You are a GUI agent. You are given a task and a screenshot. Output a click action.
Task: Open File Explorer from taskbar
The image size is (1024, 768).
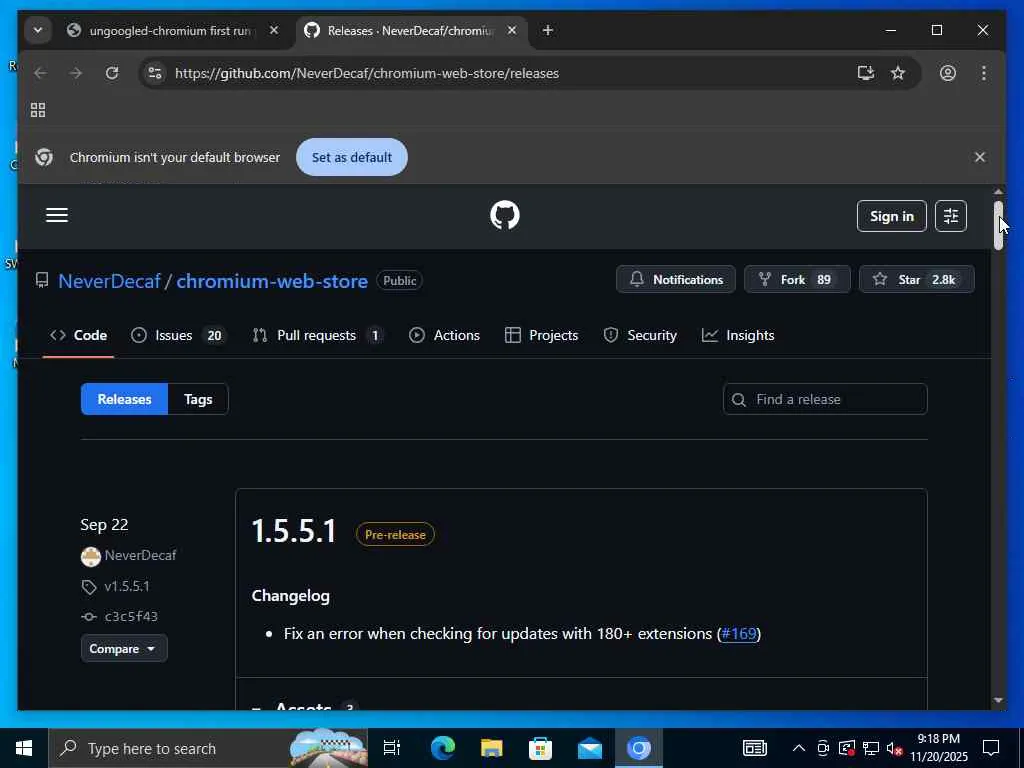pos(491,748)
